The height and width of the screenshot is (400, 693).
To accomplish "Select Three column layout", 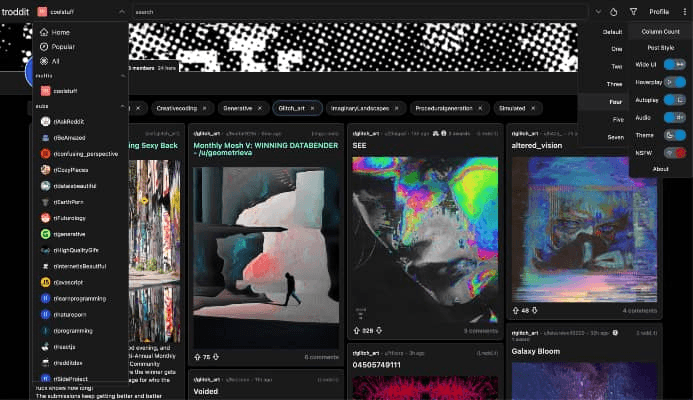I will (x=614, y=84).
